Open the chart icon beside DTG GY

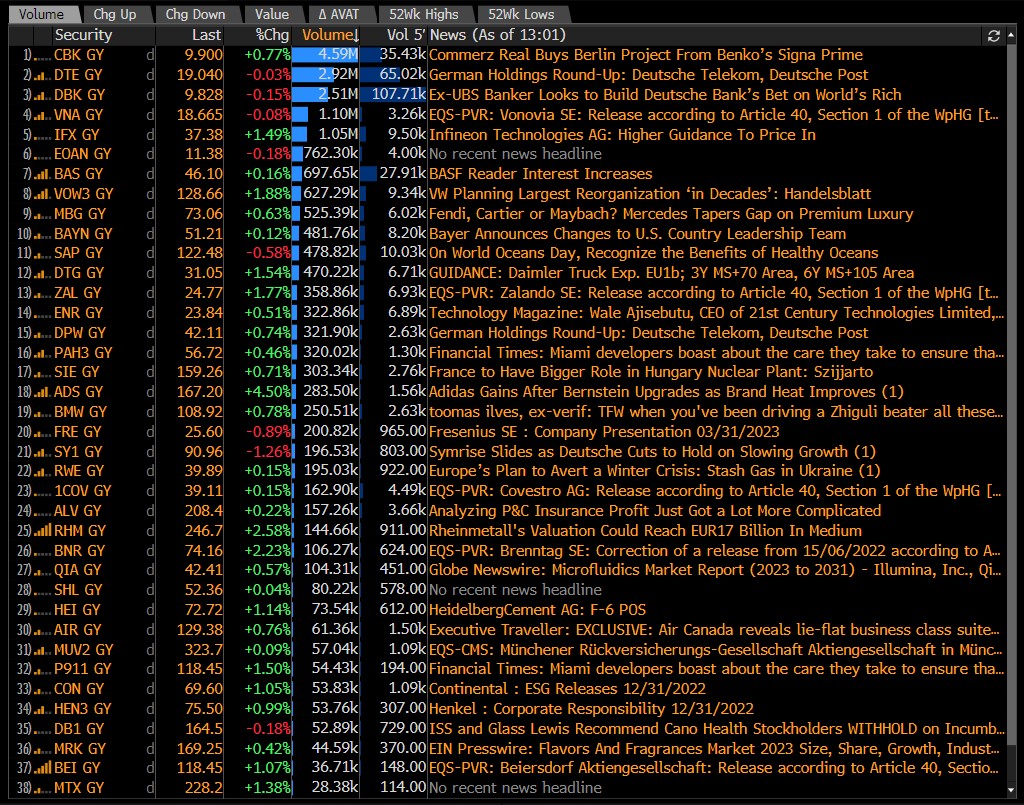(42, 274)
